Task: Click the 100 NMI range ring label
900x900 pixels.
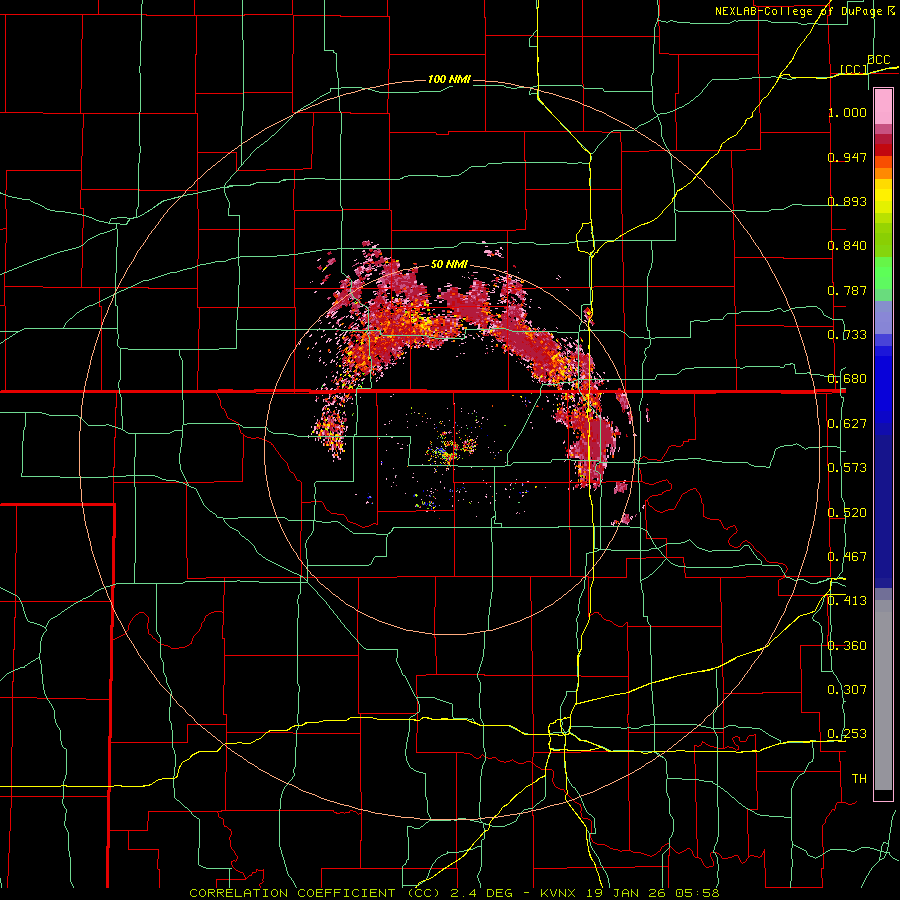Action: click(x=449, y=79)
